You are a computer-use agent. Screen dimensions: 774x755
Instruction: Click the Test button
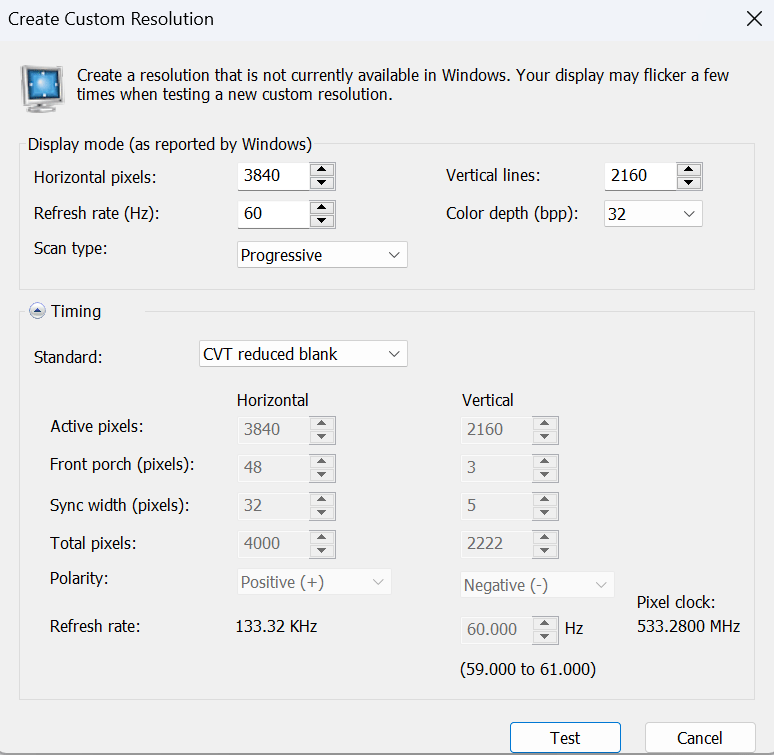pos(565,738)
